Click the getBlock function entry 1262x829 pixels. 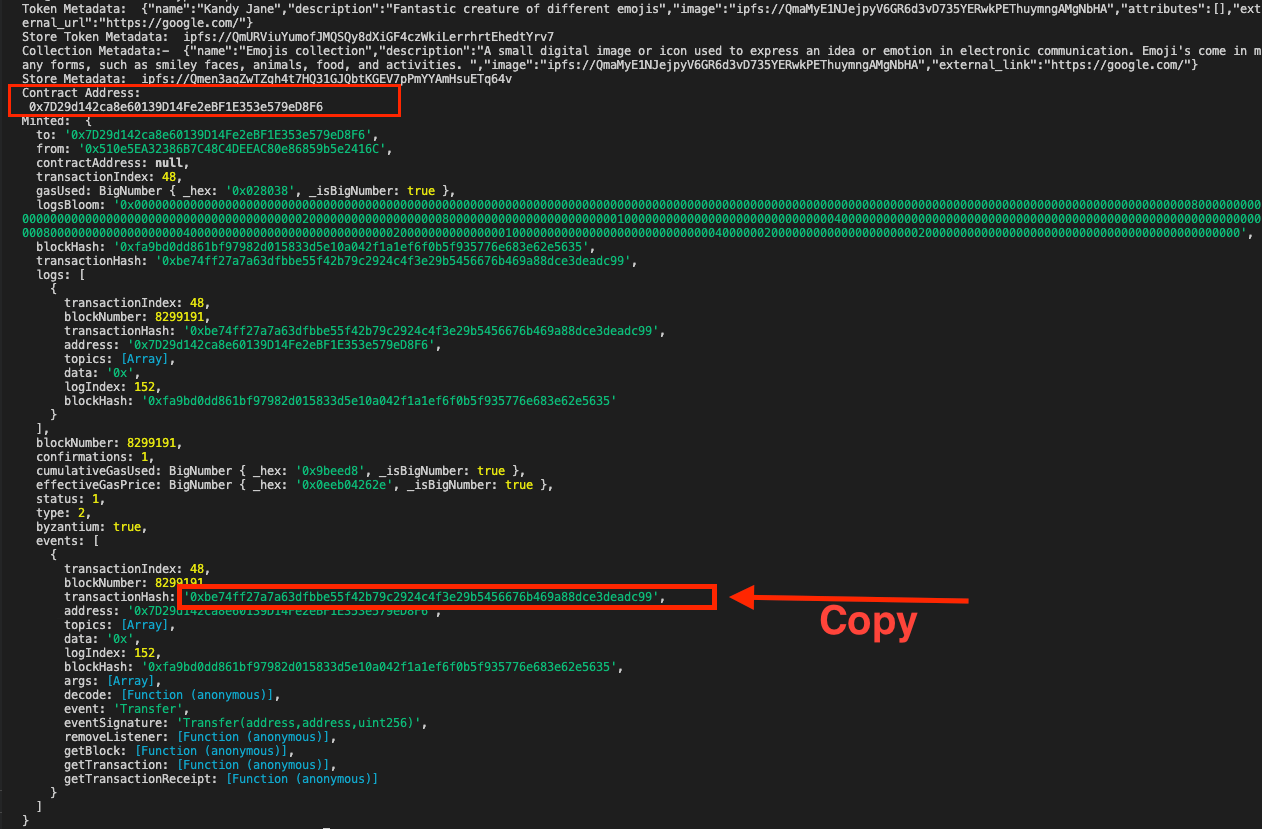click(x=212, y=750)
